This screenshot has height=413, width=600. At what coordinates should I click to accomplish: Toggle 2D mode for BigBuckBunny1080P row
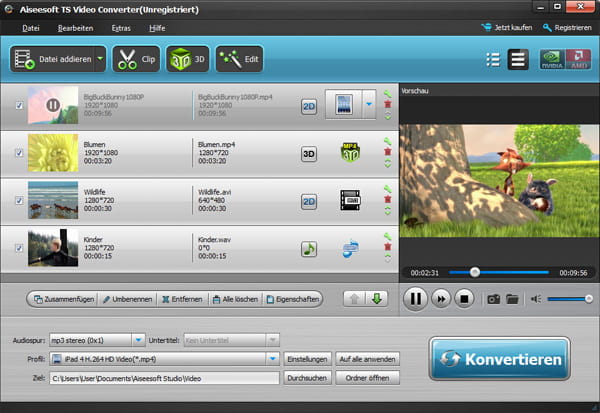point(309,106)
